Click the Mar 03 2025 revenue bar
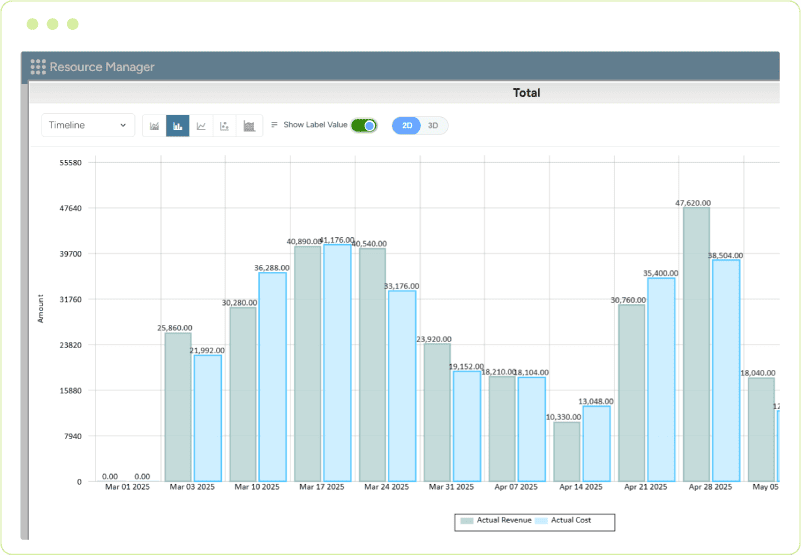Screen dimensions: 801x555 coord(178,407)
